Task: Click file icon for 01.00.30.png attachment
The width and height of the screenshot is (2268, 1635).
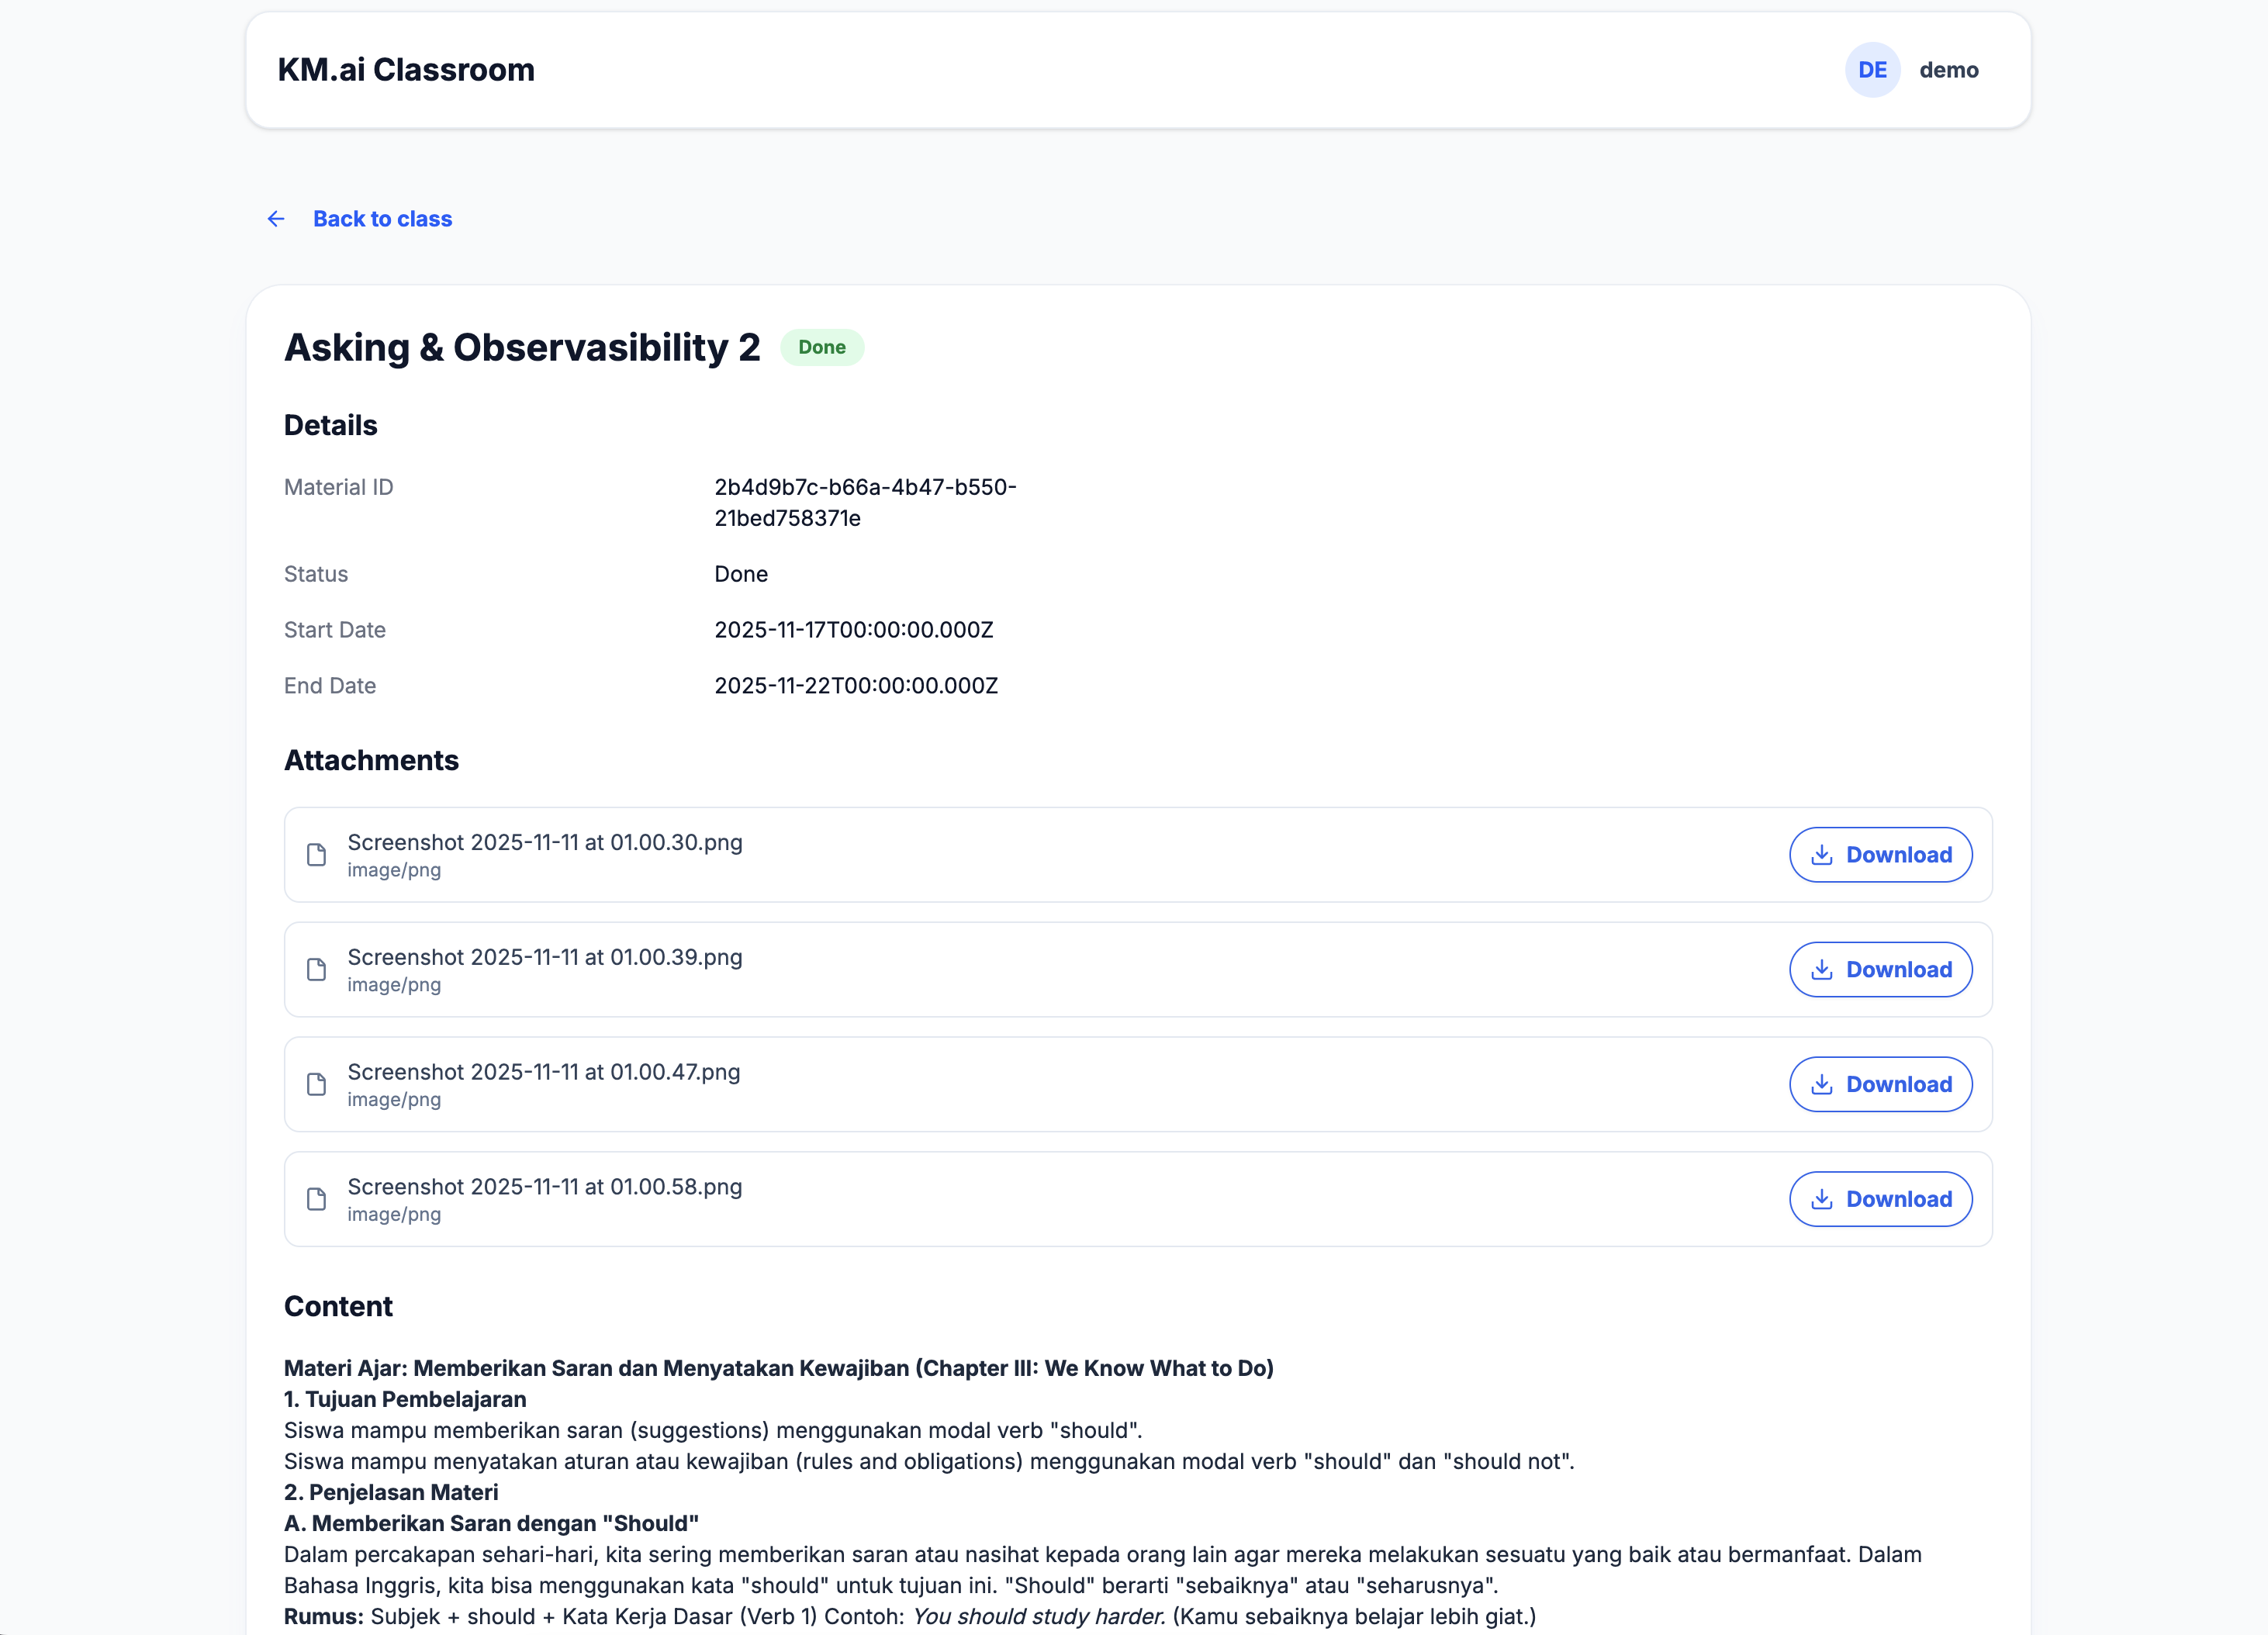Action: pos(316,855)
